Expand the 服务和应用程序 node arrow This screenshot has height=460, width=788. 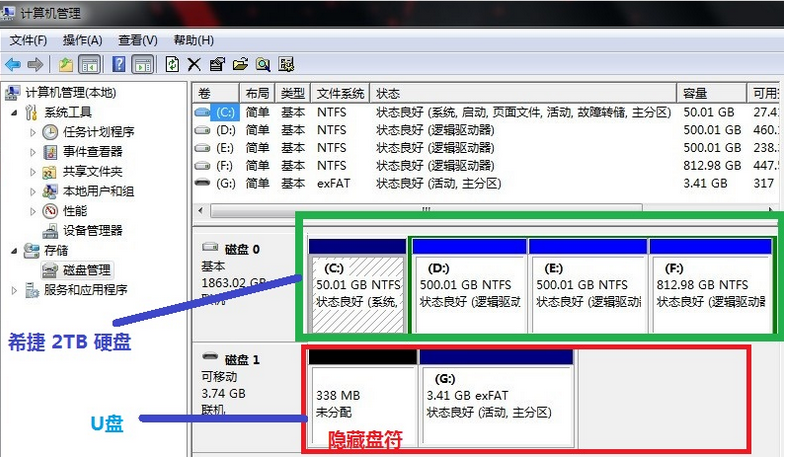coord(15,290)
